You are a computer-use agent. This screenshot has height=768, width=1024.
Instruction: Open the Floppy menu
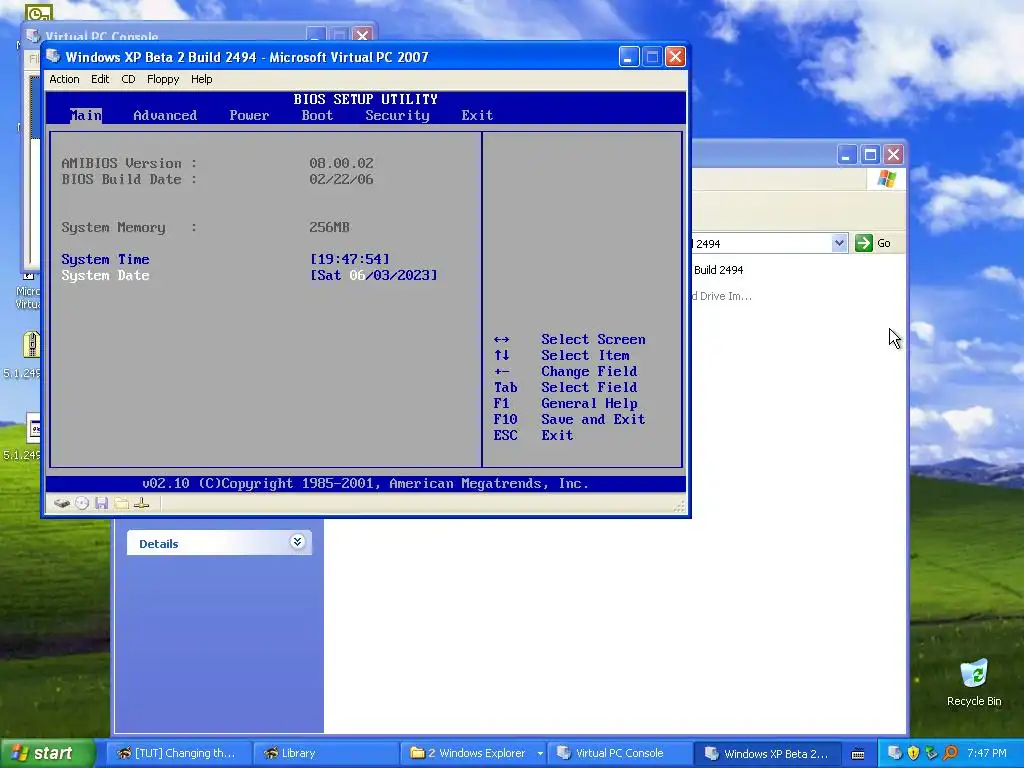[x=163, y=79]
